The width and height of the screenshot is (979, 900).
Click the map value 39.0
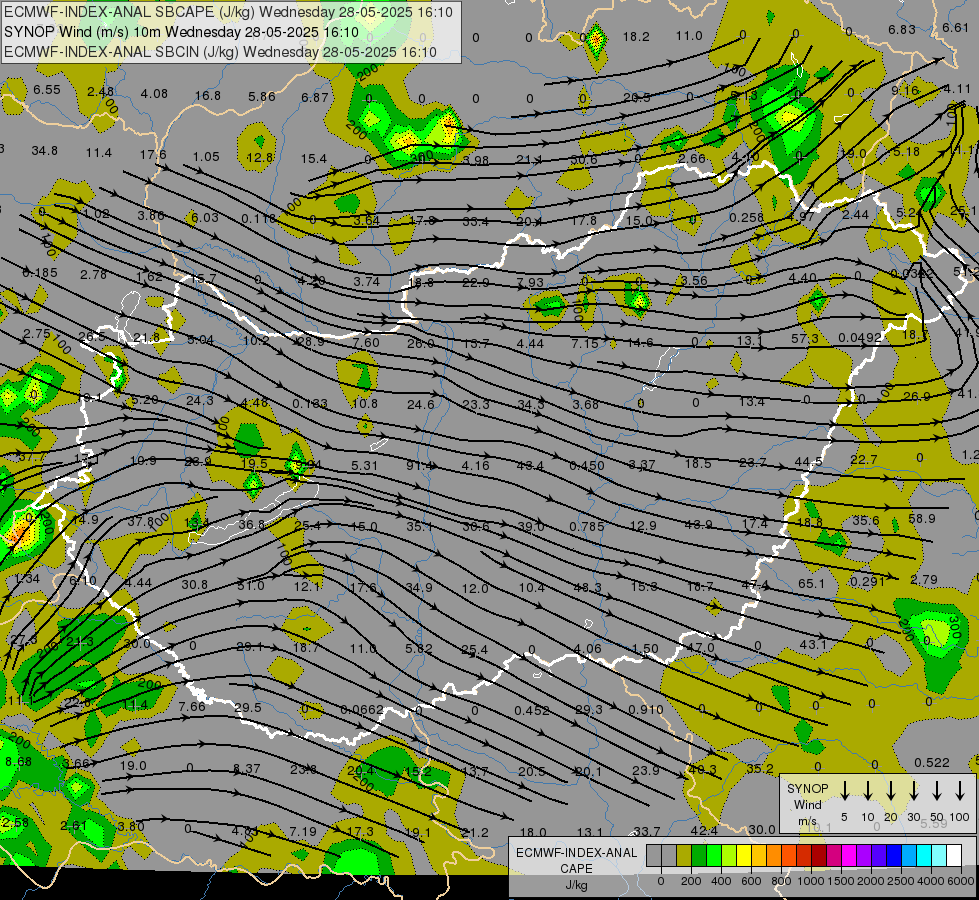(530, 527)
